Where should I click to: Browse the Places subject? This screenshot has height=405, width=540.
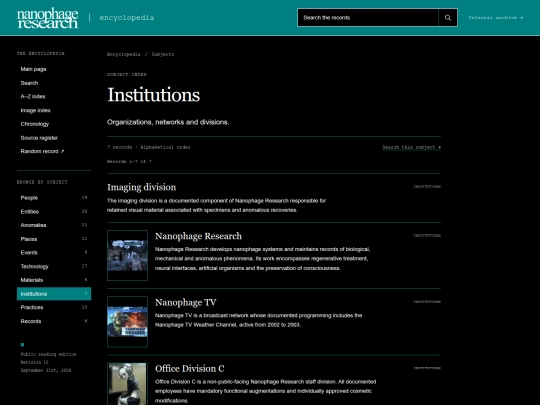[x=54, y=239]
